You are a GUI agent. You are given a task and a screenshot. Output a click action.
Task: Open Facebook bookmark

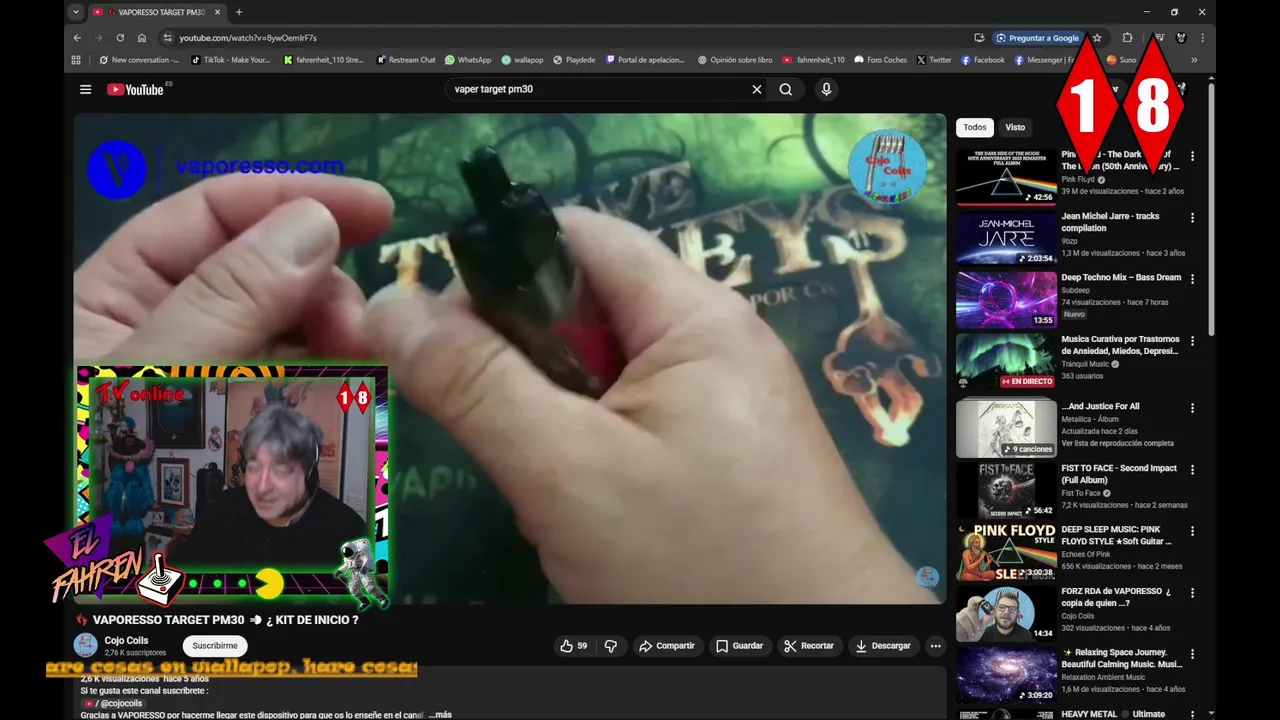point(983,60)
